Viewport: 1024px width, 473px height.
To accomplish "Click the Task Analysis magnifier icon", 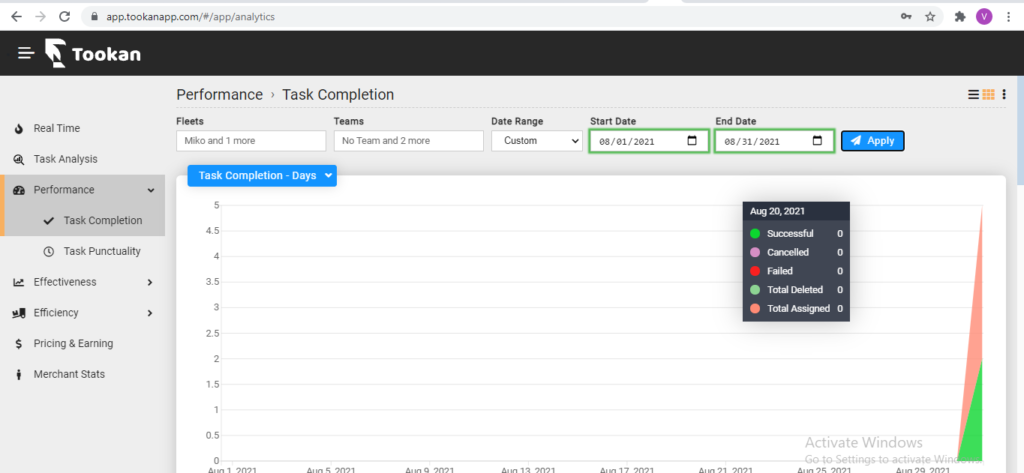I will tap(19, 159).
